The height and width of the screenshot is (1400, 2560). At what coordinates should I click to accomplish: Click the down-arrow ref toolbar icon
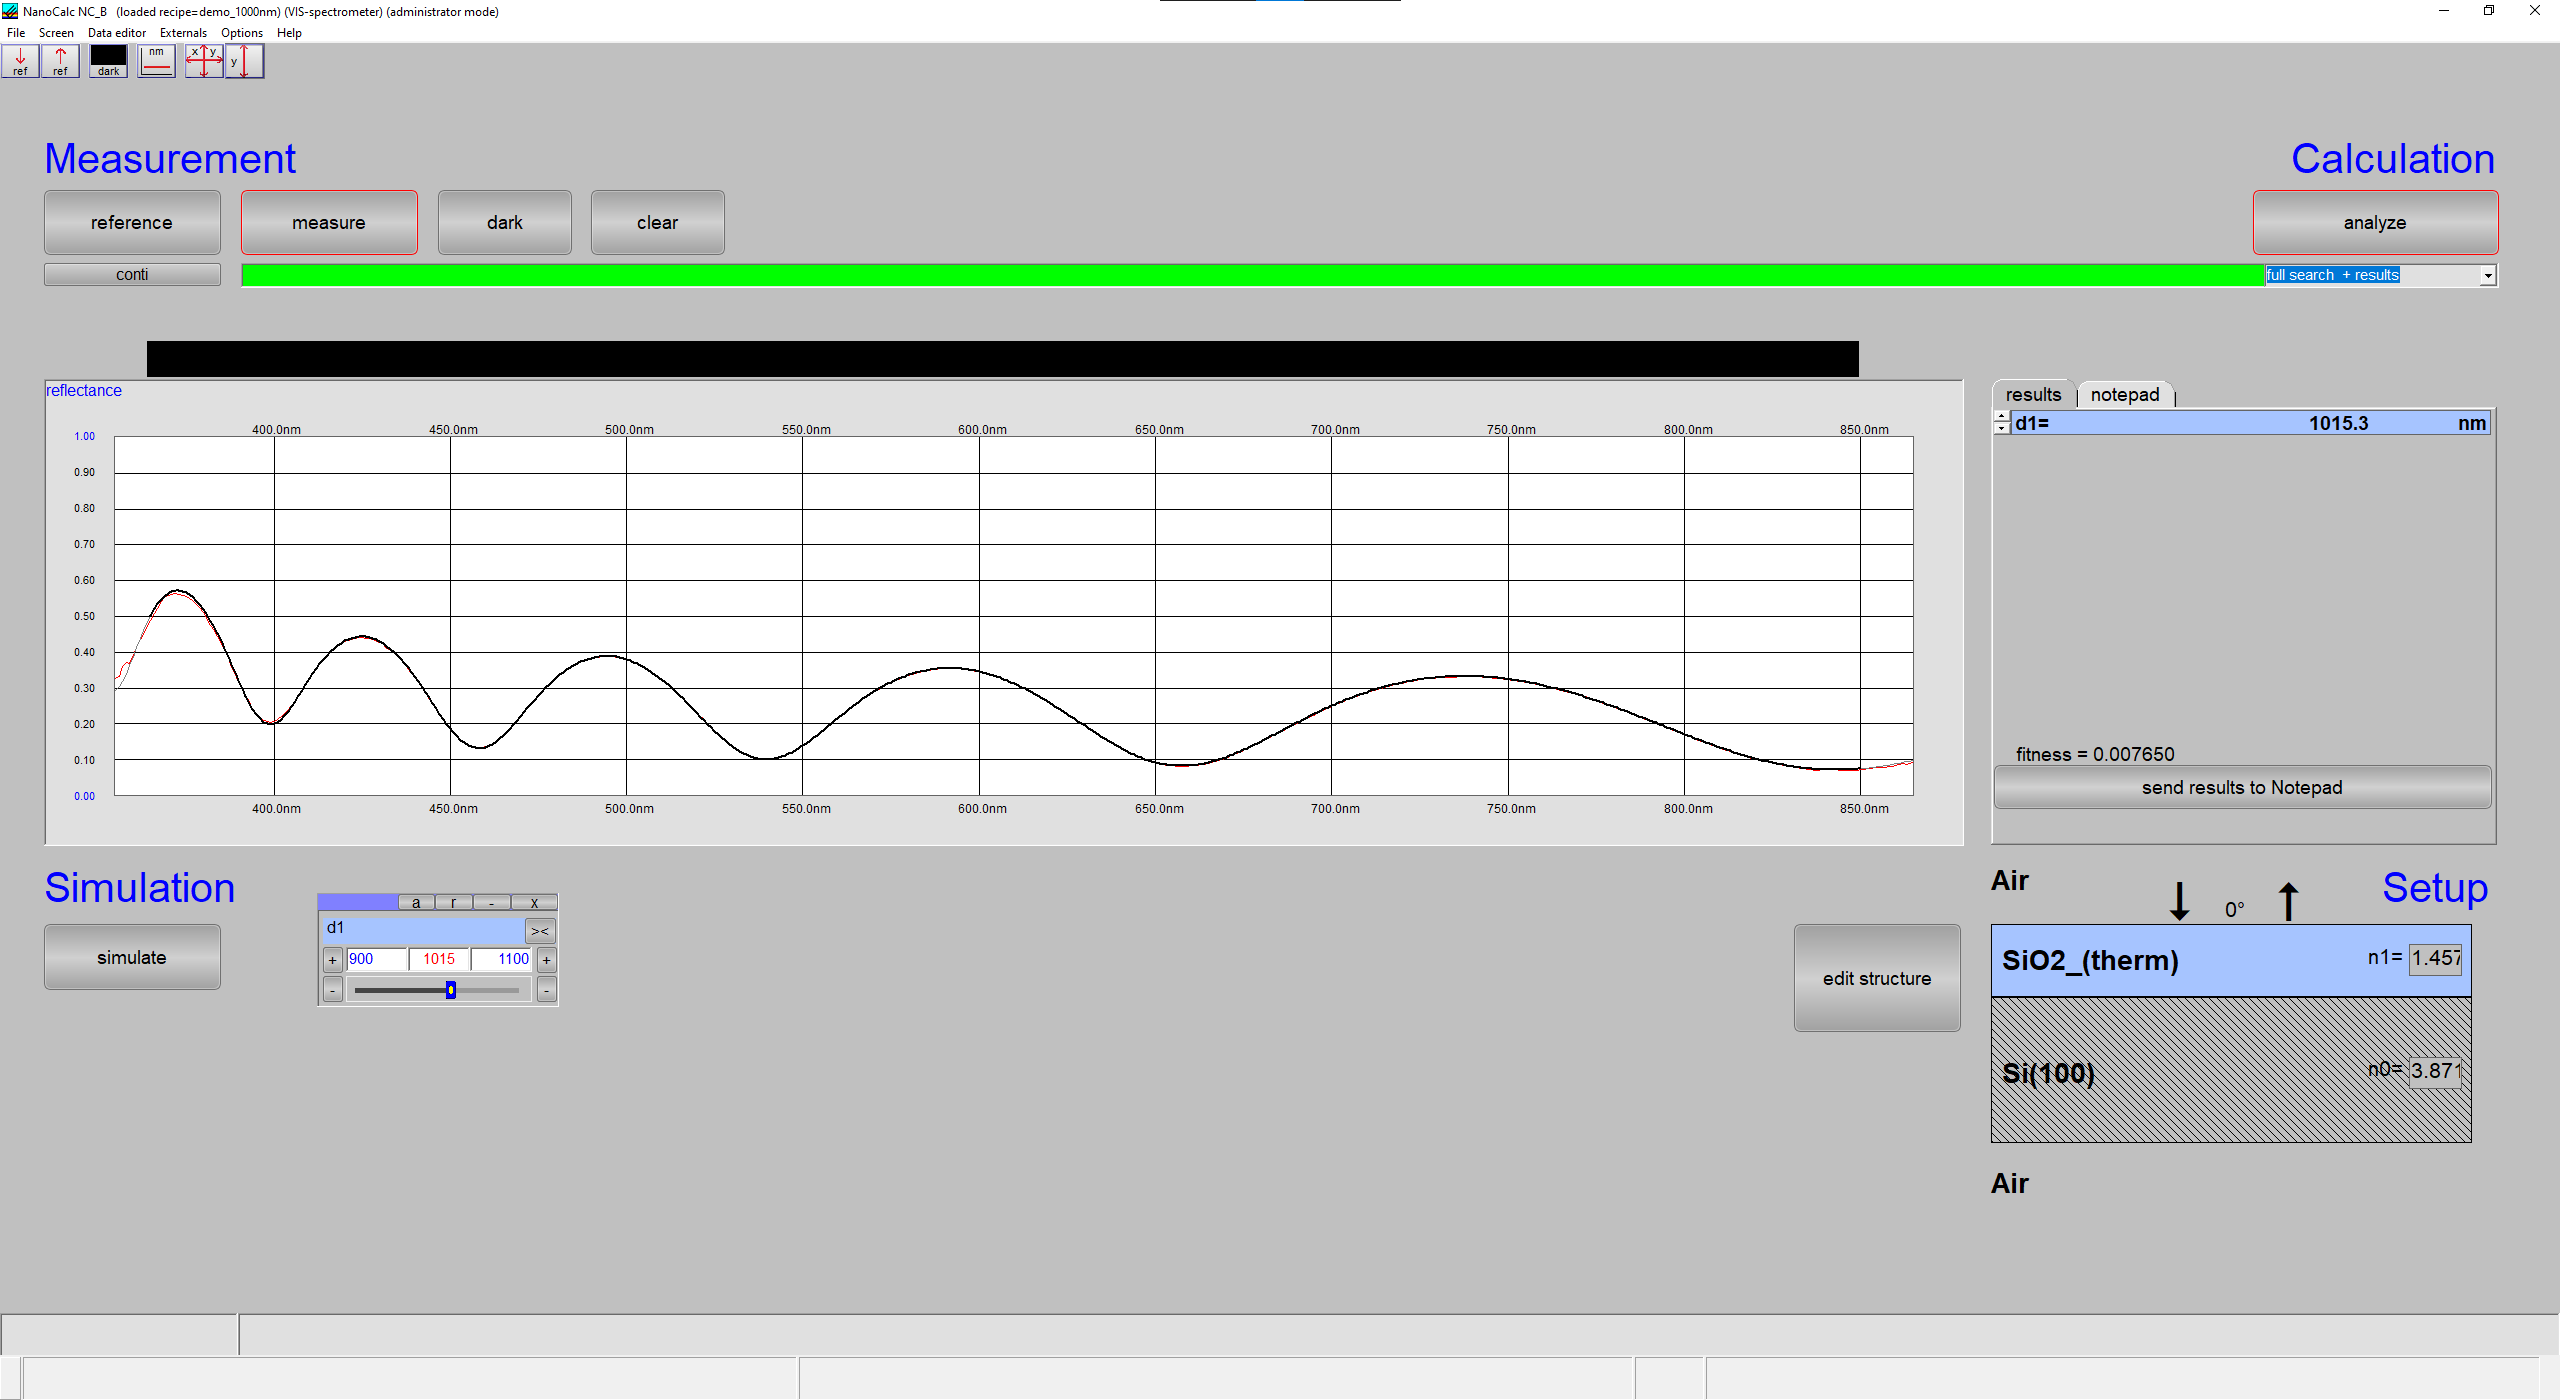point(20,61)
